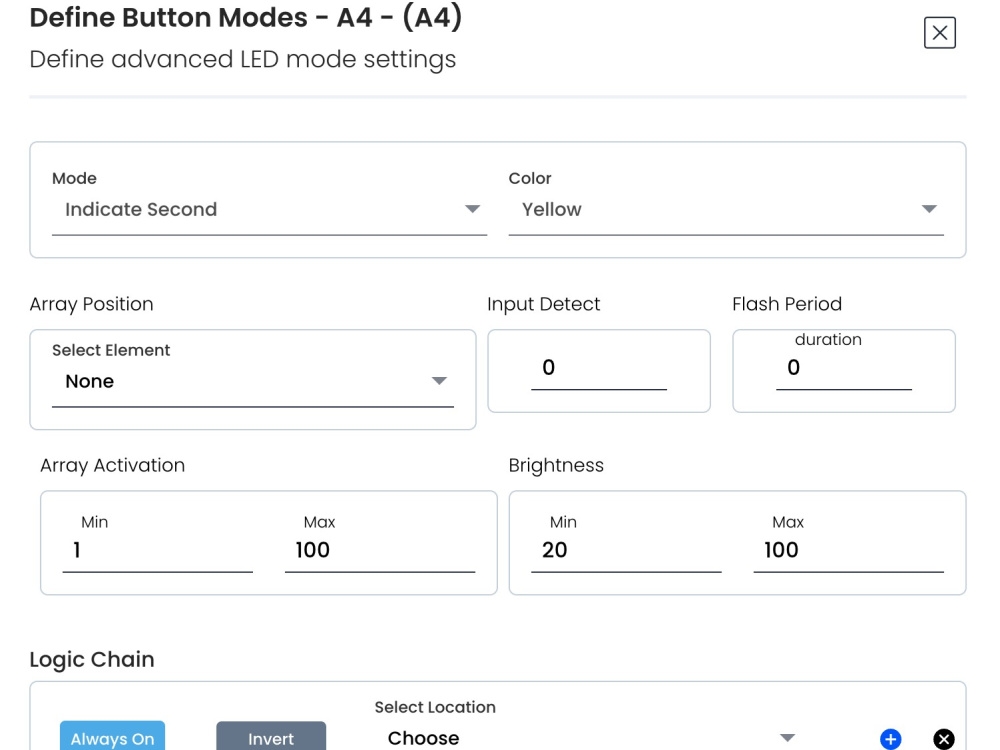1000x750 pixels.
Task: Close the Define Button Modes dialog
Action: (938, 33)
